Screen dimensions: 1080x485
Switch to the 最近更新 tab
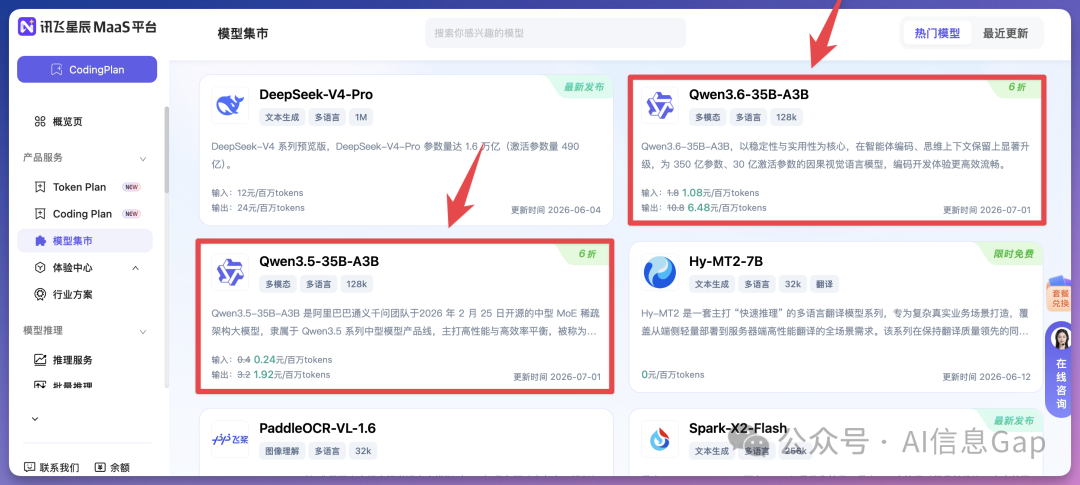click(1006, 33)
